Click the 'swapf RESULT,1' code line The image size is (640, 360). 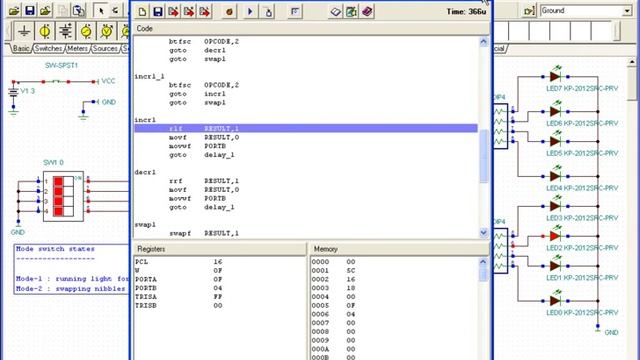pyautogui.click(x=204, y=233)
